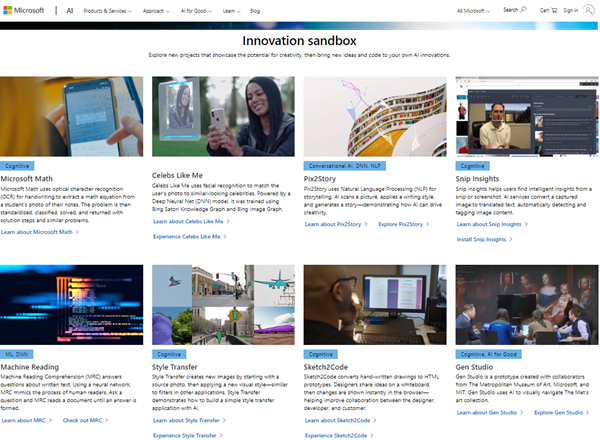The width and height of the screenshot is (600, 440).
Task: Click the Microsoft Math title
Action: click(27, 178)
